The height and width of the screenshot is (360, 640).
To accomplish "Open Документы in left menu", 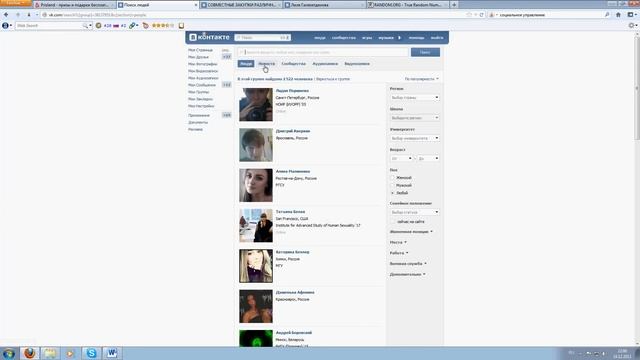I will click(x=198, y=122).
